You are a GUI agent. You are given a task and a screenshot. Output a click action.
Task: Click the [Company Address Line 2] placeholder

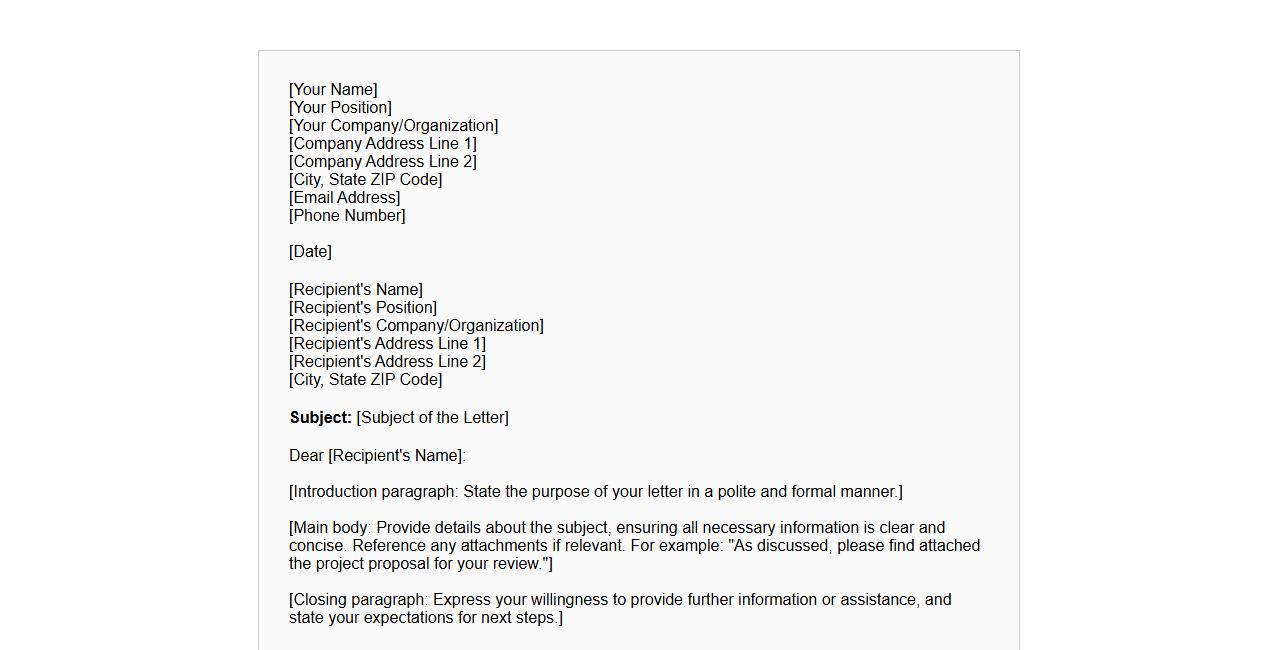[382, 162]
